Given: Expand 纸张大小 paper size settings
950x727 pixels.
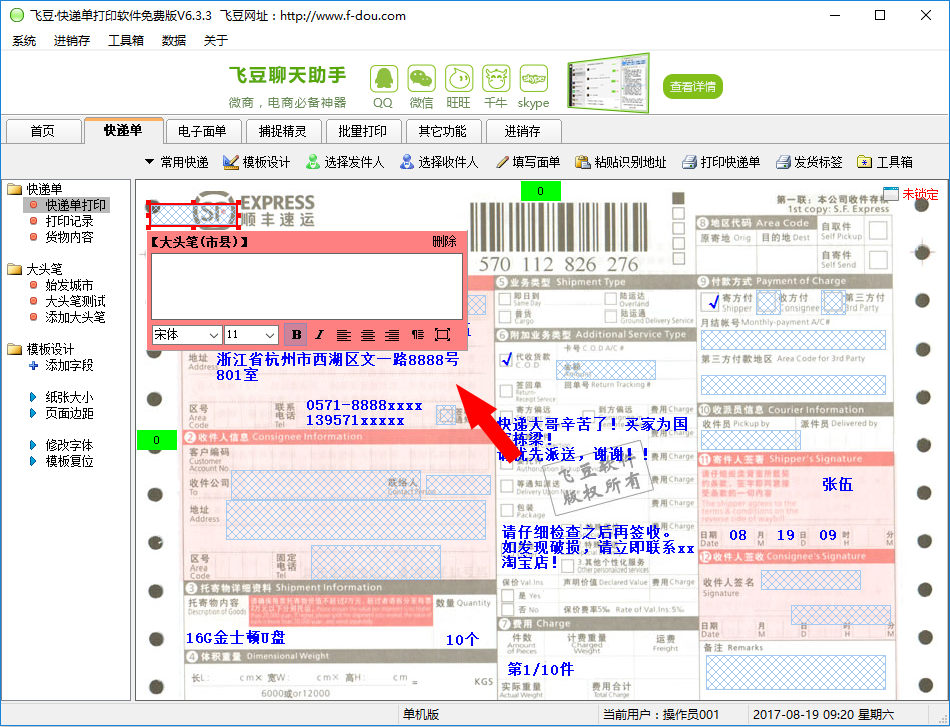Looking at the screenshot, I should click(62, 397).
